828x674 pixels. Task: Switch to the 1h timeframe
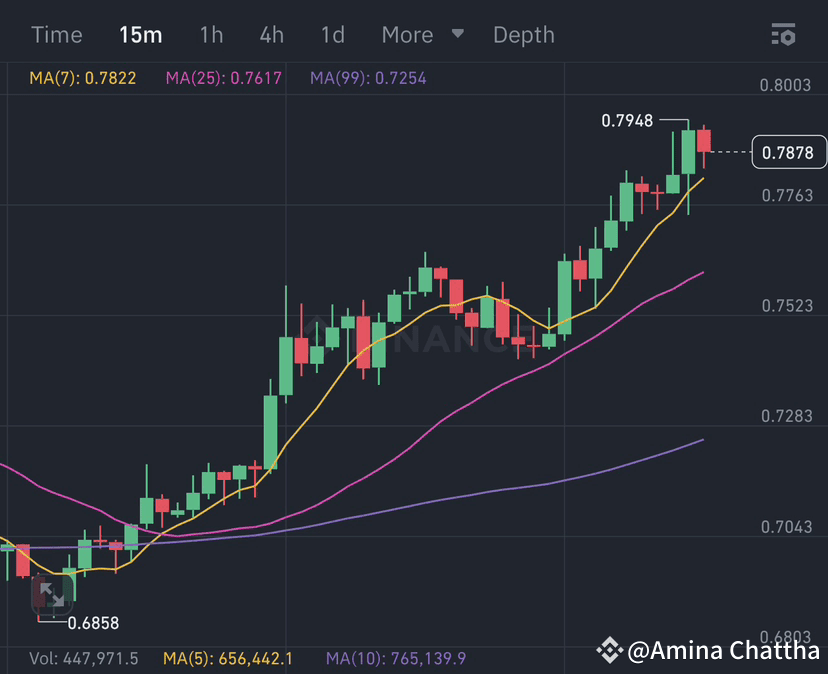coord(211,34)
